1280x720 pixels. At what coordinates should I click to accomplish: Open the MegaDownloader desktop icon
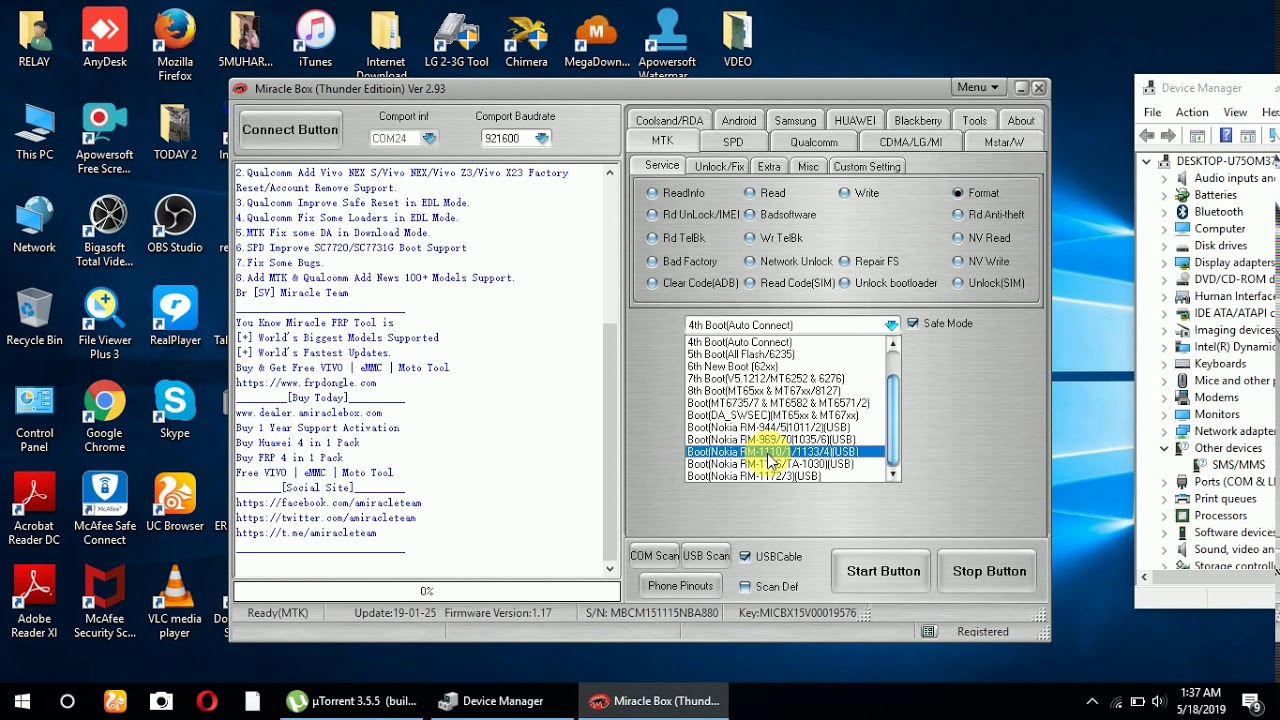[597, 40]
